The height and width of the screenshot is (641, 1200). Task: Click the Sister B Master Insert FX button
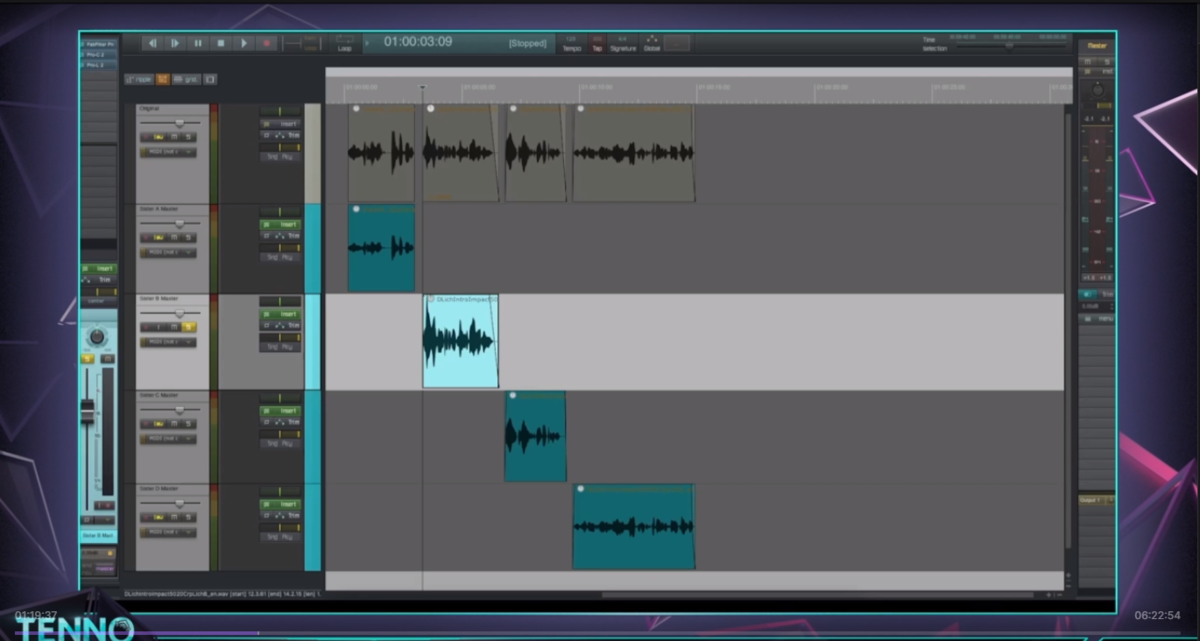pos(281,313)
